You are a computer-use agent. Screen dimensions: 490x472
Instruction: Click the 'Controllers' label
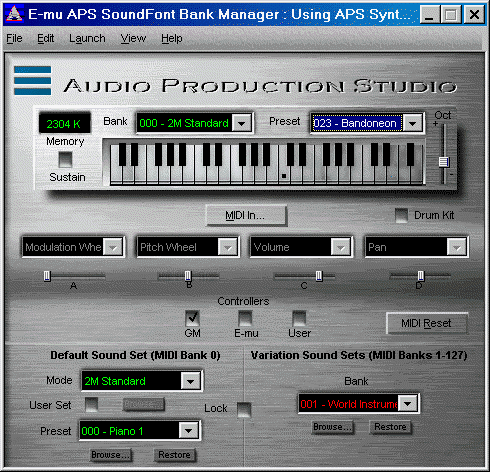[x=243, y=301]
